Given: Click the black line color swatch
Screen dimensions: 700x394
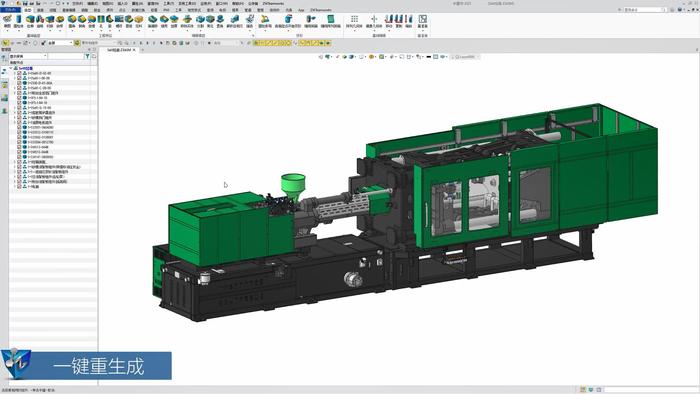Looking at the screenshot, I should click(x=429, y=57).
